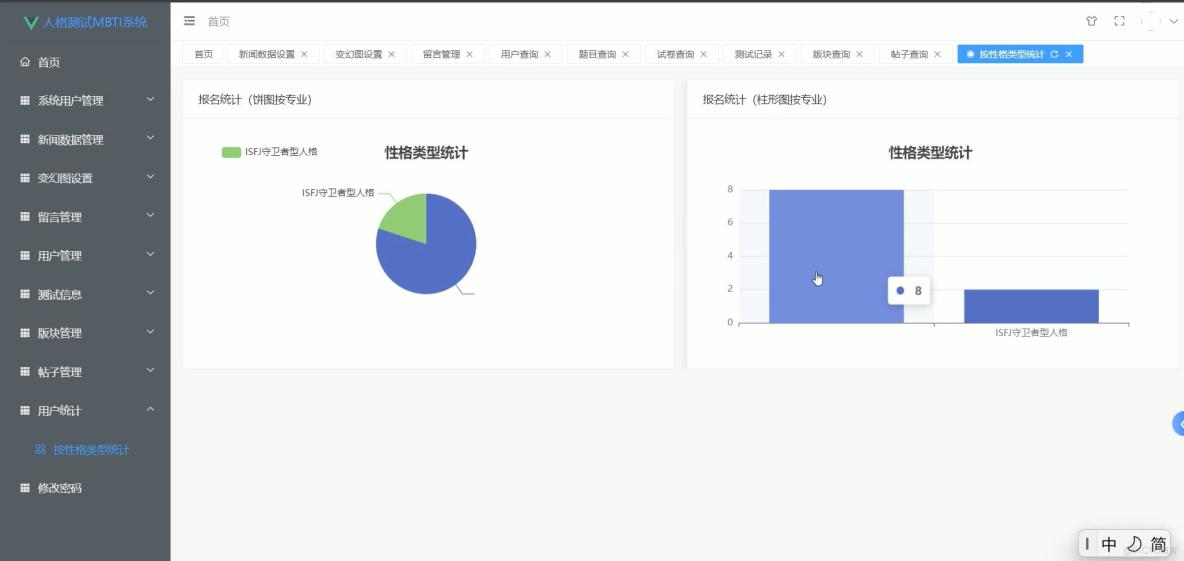Click the moon icon in IME bar
Viewport: 1184px width, 561px height.
pyautogui.click(x=1134, y=544)
